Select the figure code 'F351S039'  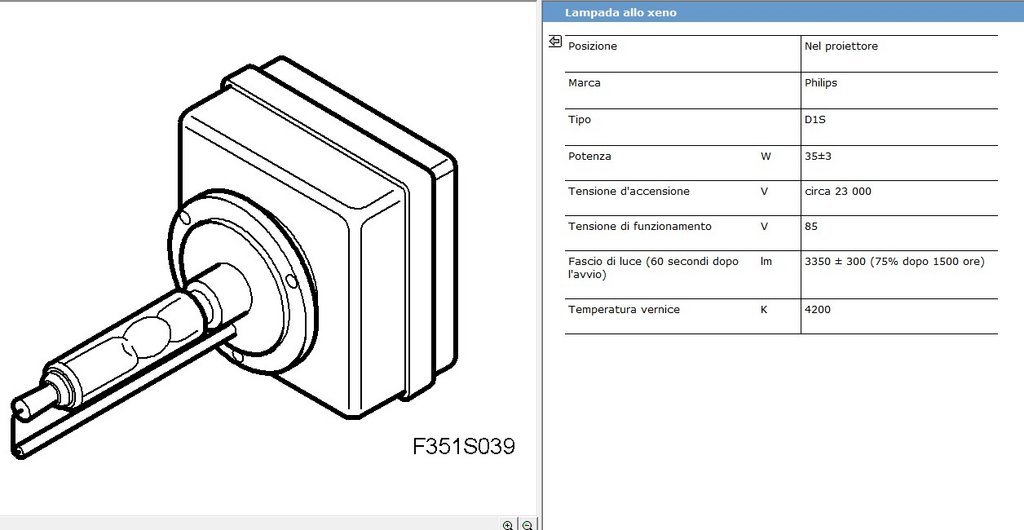[x=464, y=446]
